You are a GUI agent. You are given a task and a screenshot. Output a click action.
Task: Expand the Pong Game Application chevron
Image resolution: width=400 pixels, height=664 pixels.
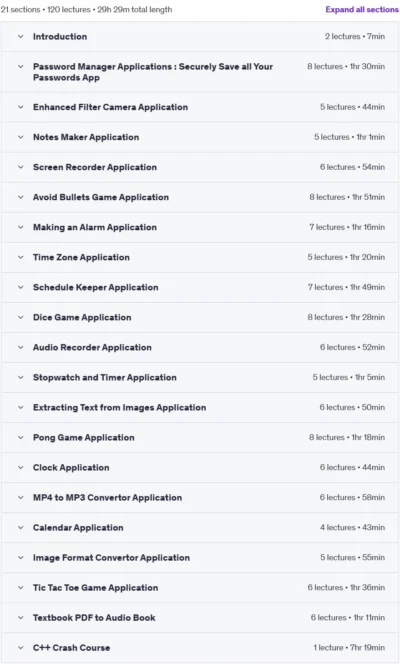point(20,438)
